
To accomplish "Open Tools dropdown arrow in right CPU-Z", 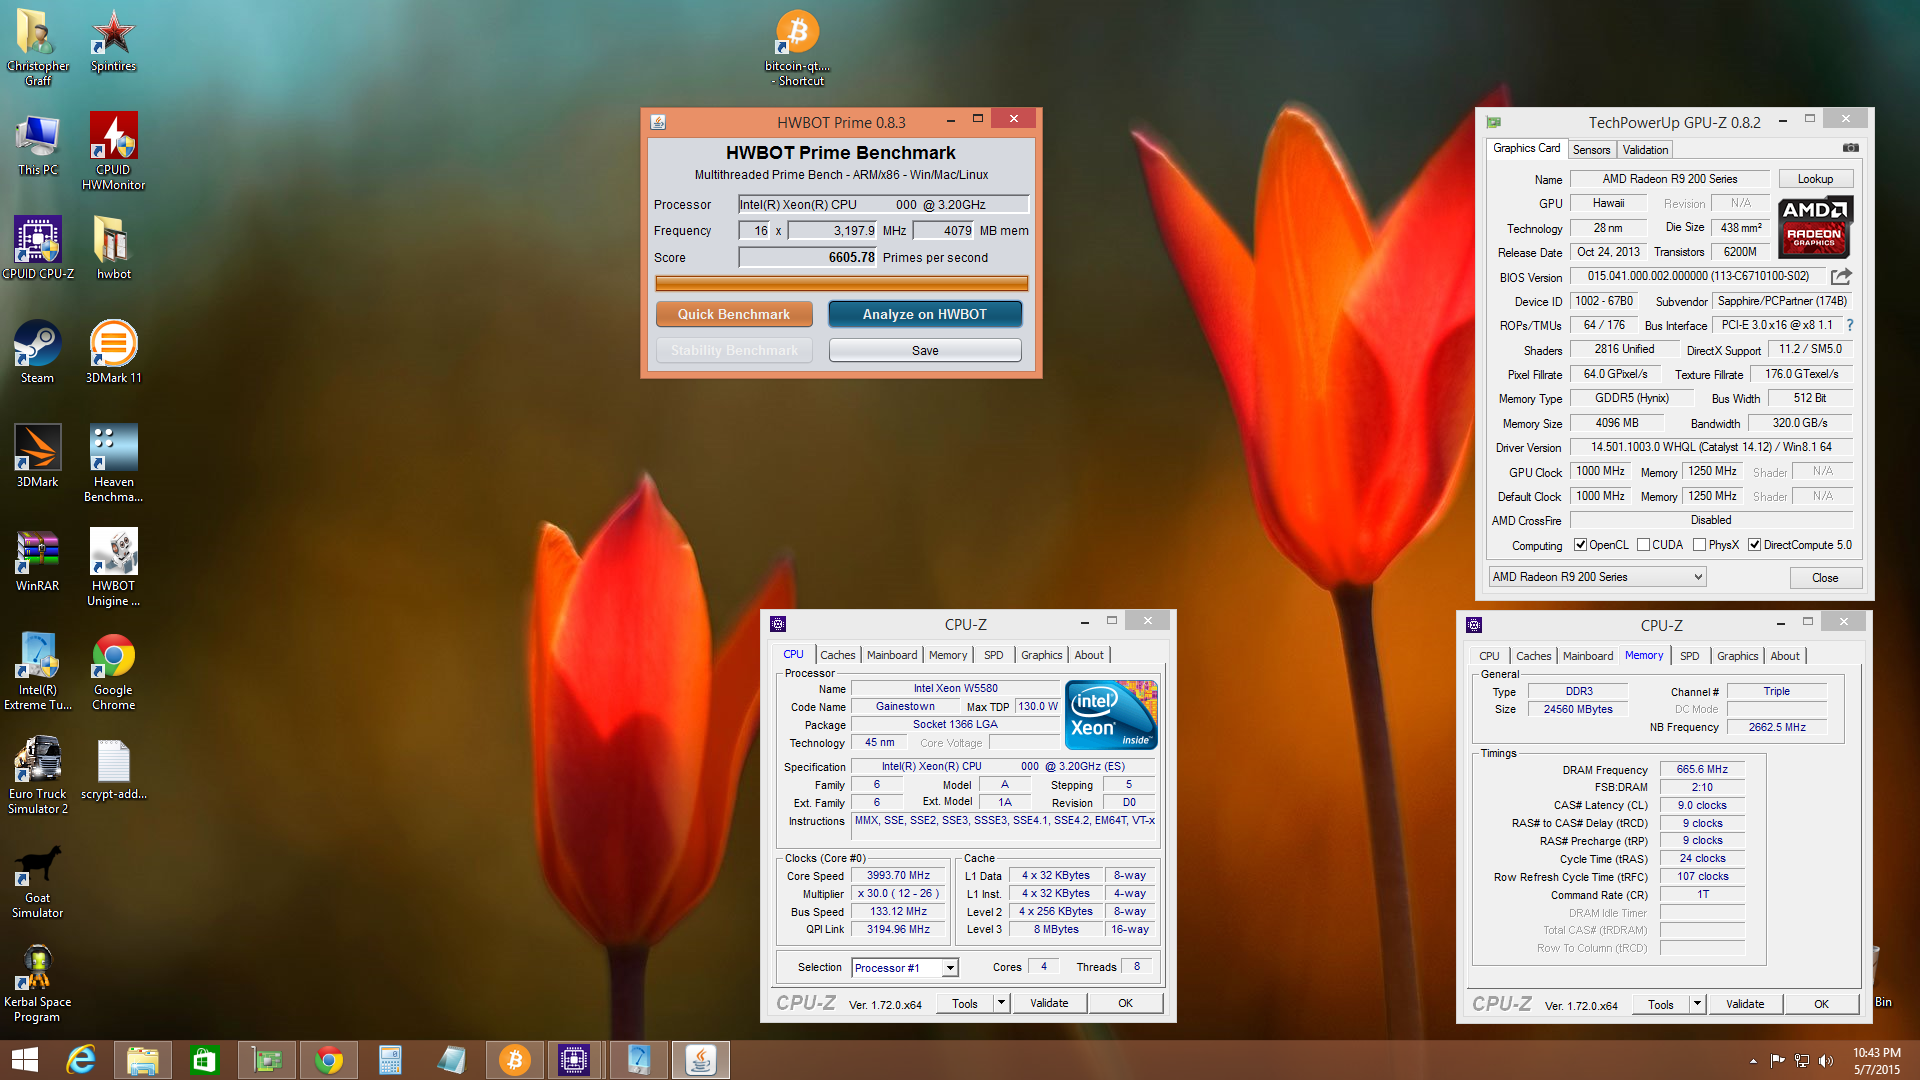I will point(1696,1004).
